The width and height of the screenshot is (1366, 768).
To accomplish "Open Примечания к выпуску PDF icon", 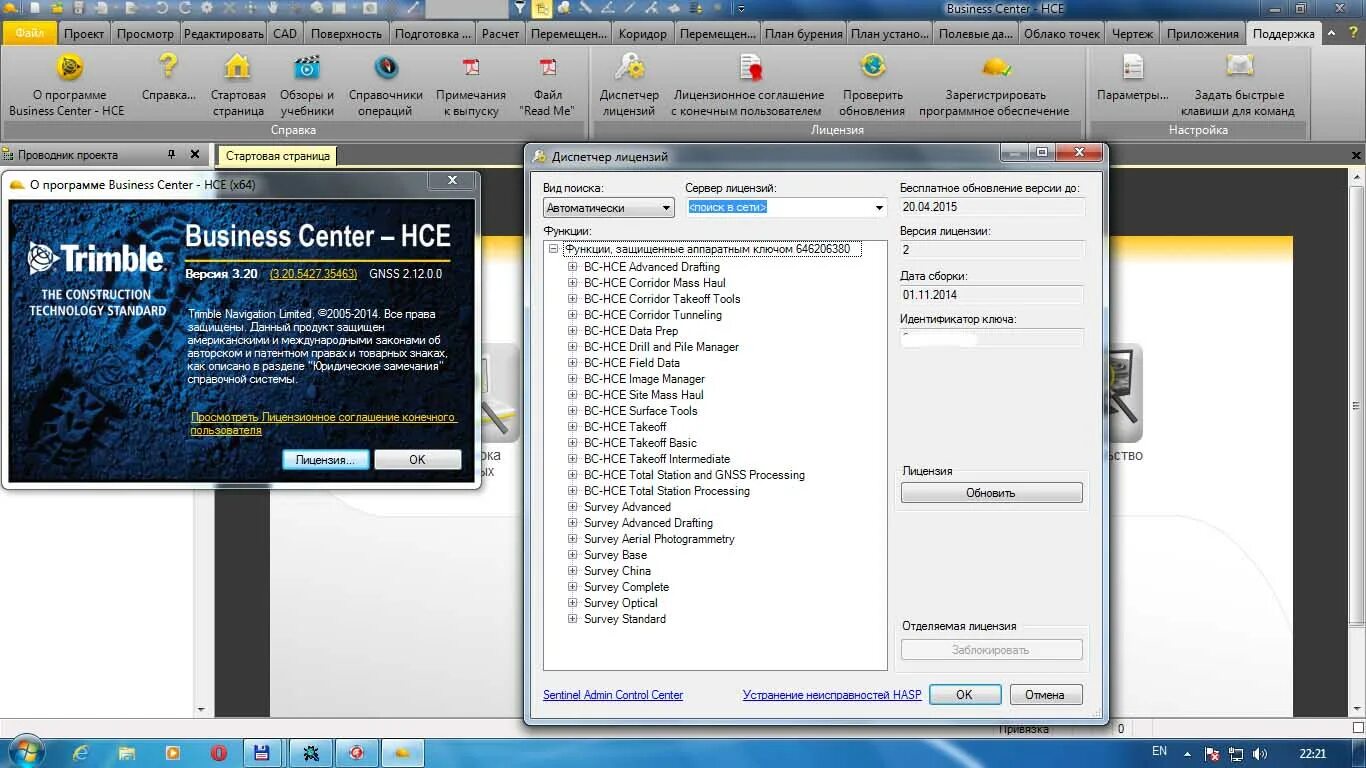I will [470, 68].
